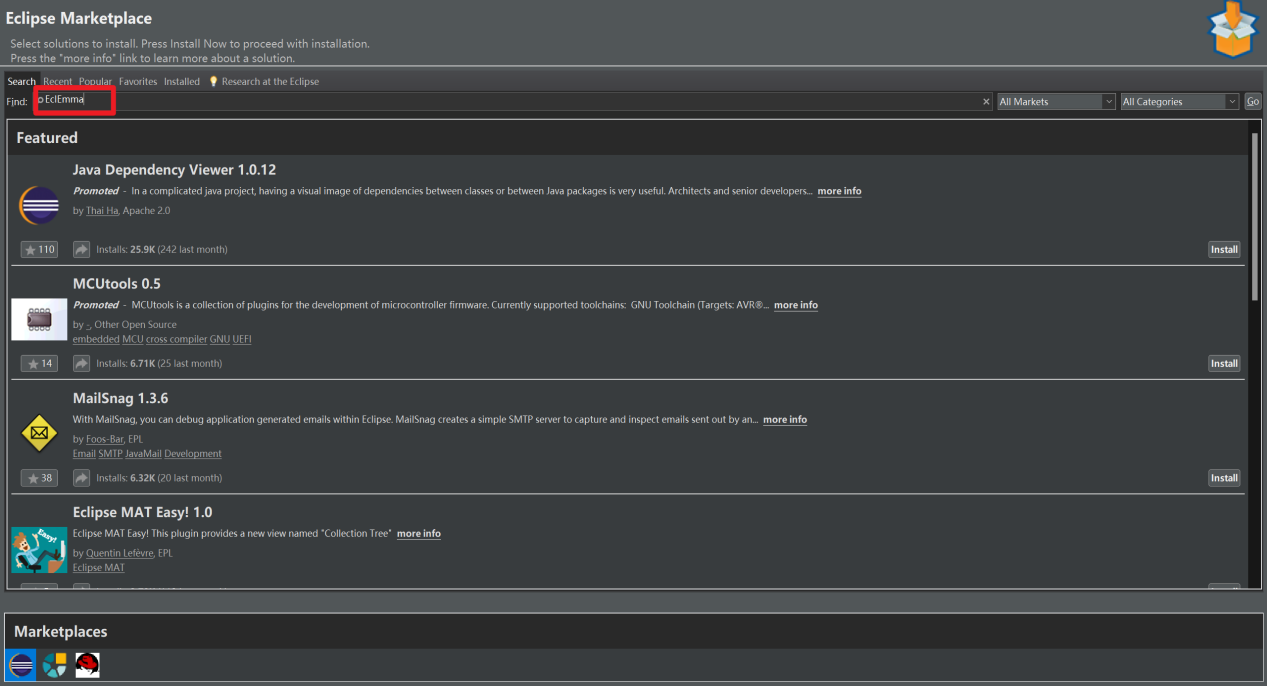The image size is (1267, 686).
Task: Star MailSnag (38 favorites)
Action: pos(39,478)
